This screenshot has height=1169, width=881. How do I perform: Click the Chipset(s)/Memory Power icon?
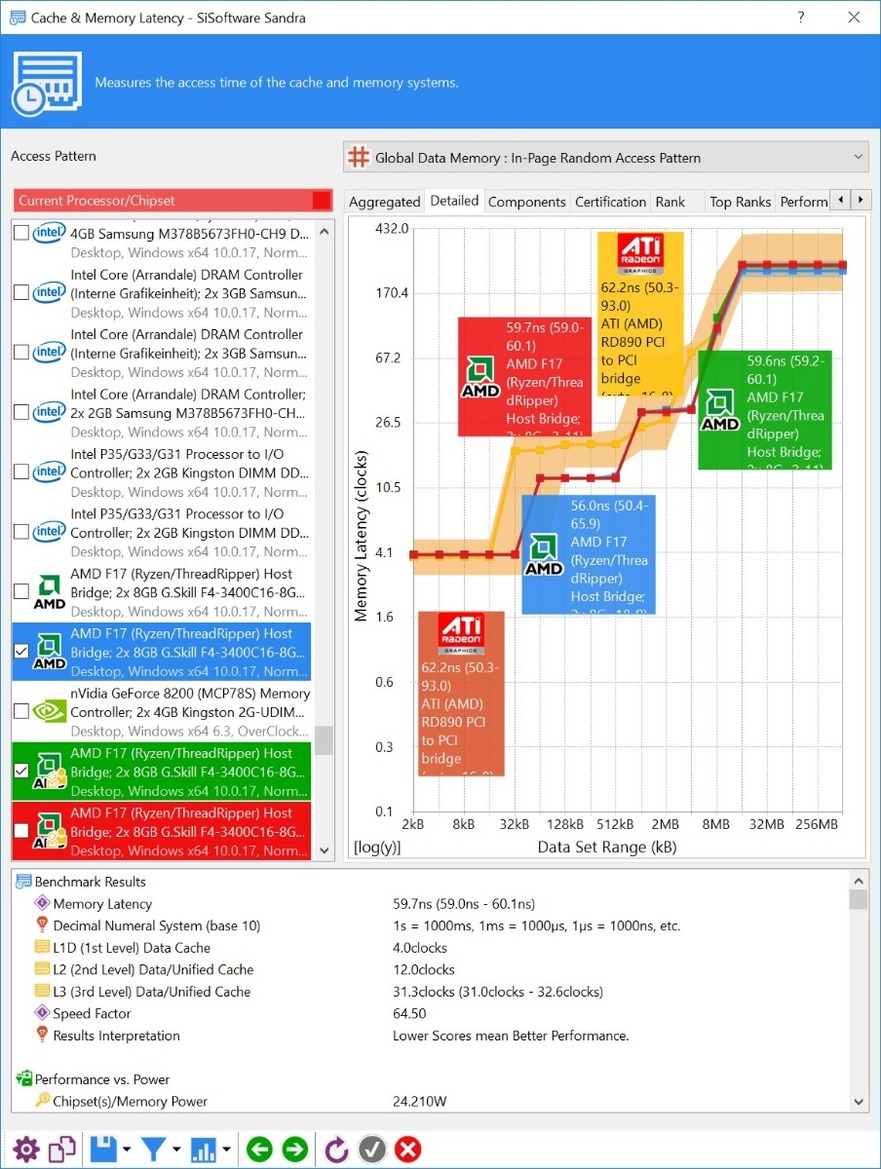pos(42,1100)
